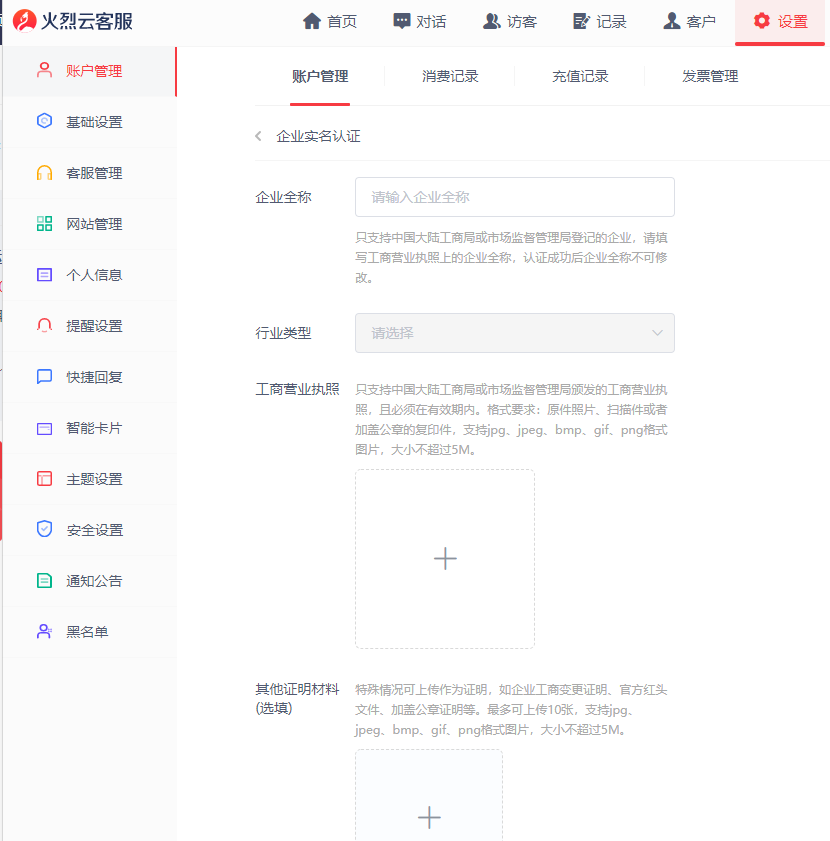Open 提醒设置 in the sidebar
Screen dimensions: 830x841
(90, 326)
